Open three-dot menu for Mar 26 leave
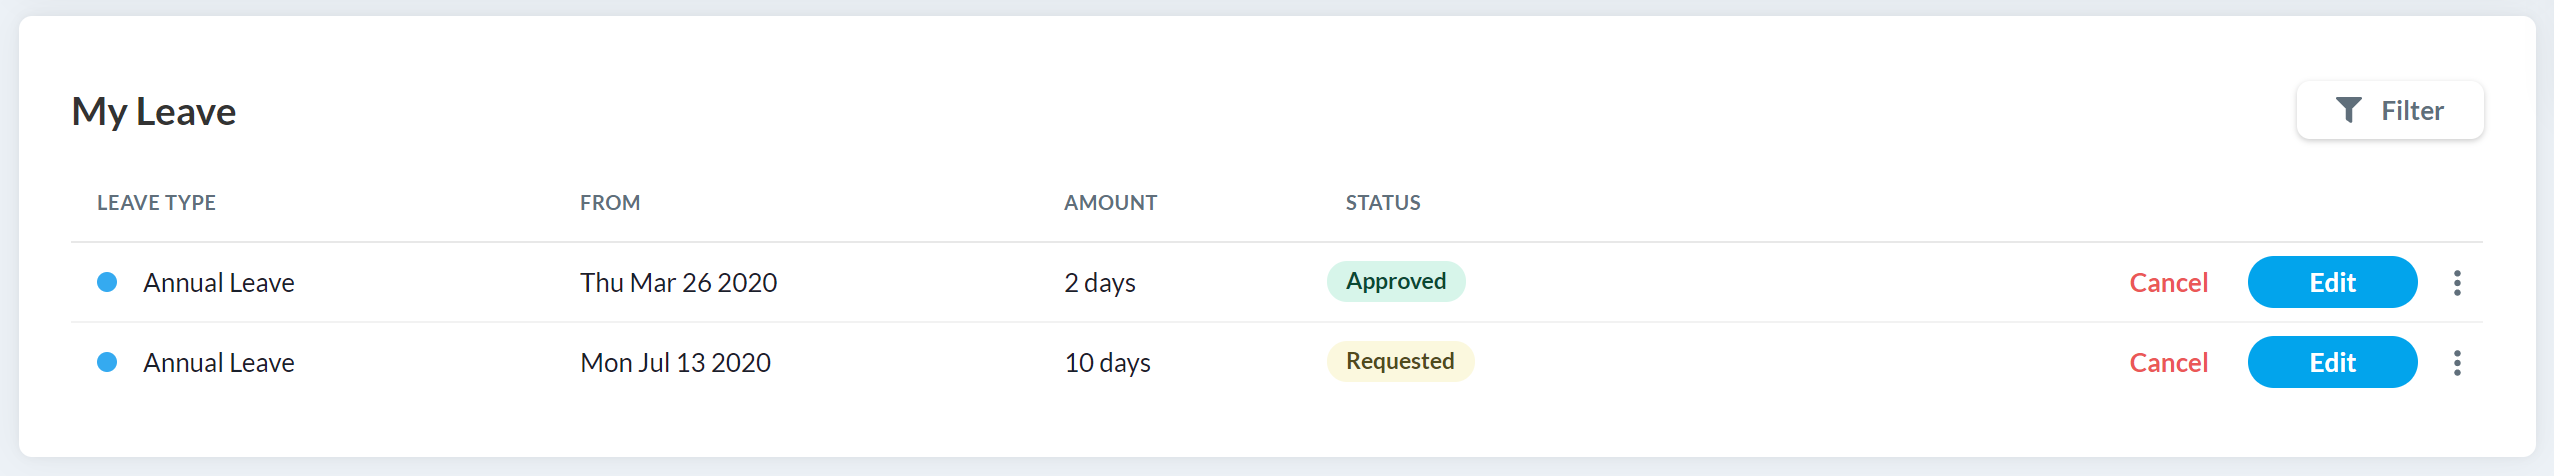The width and height of the screenshot is (2554, 476). pyautogui.click(x=2457, y=283)
